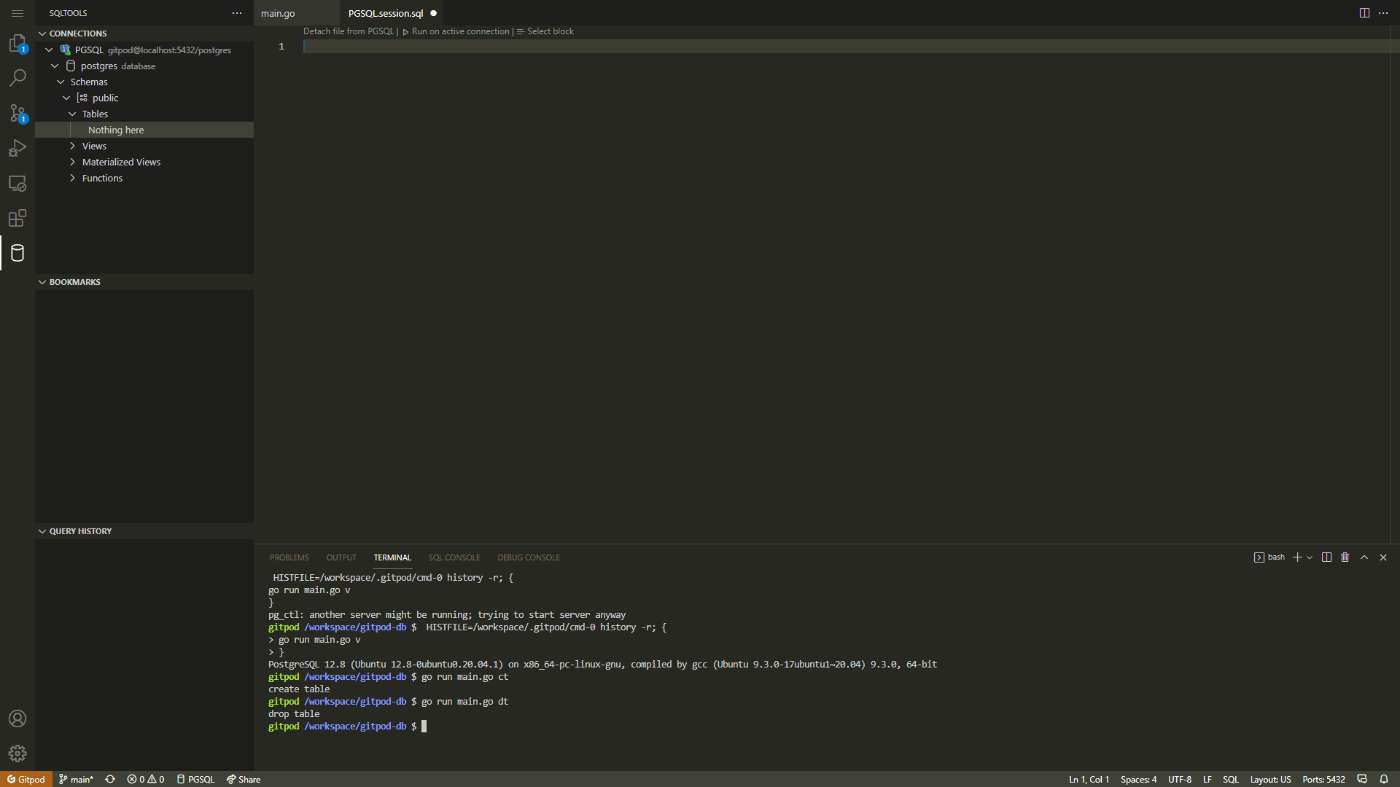This screenshot has width=1400, height=787.
Task: Click Share in the status bar
Action: (x=243, y=779)
